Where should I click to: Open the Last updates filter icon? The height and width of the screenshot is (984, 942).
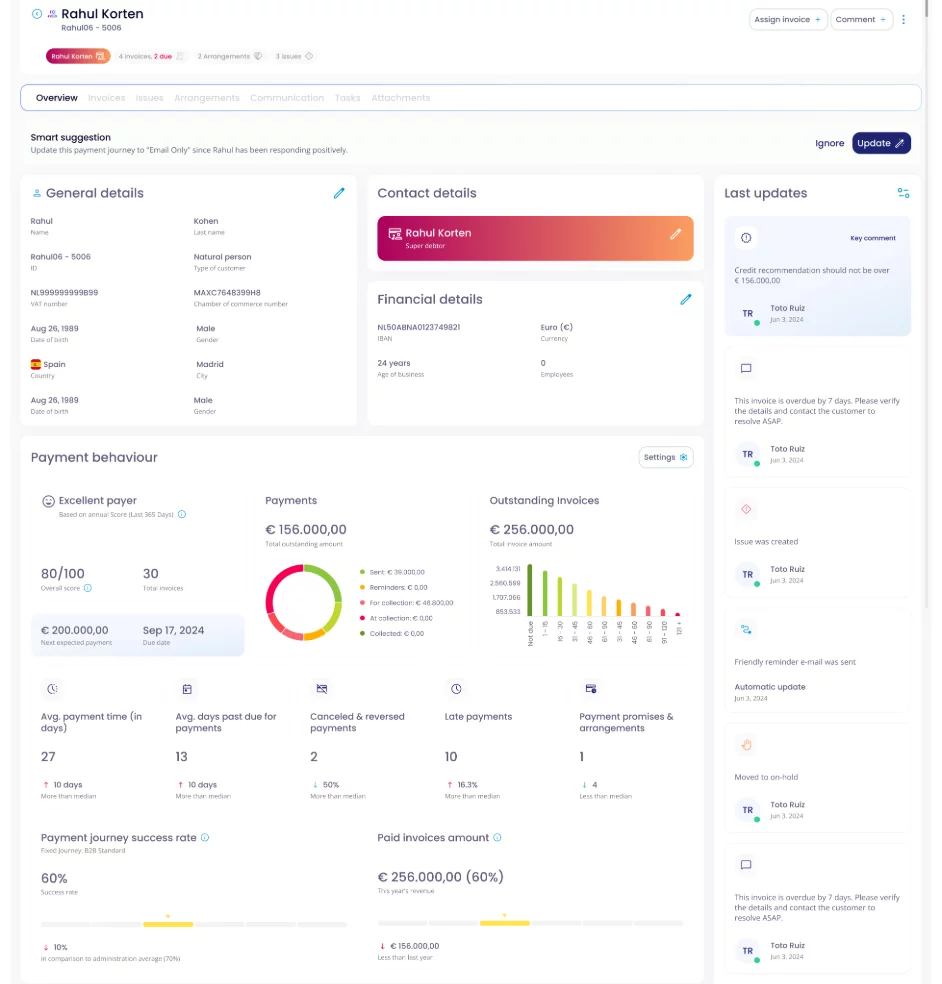click(904, 193)
